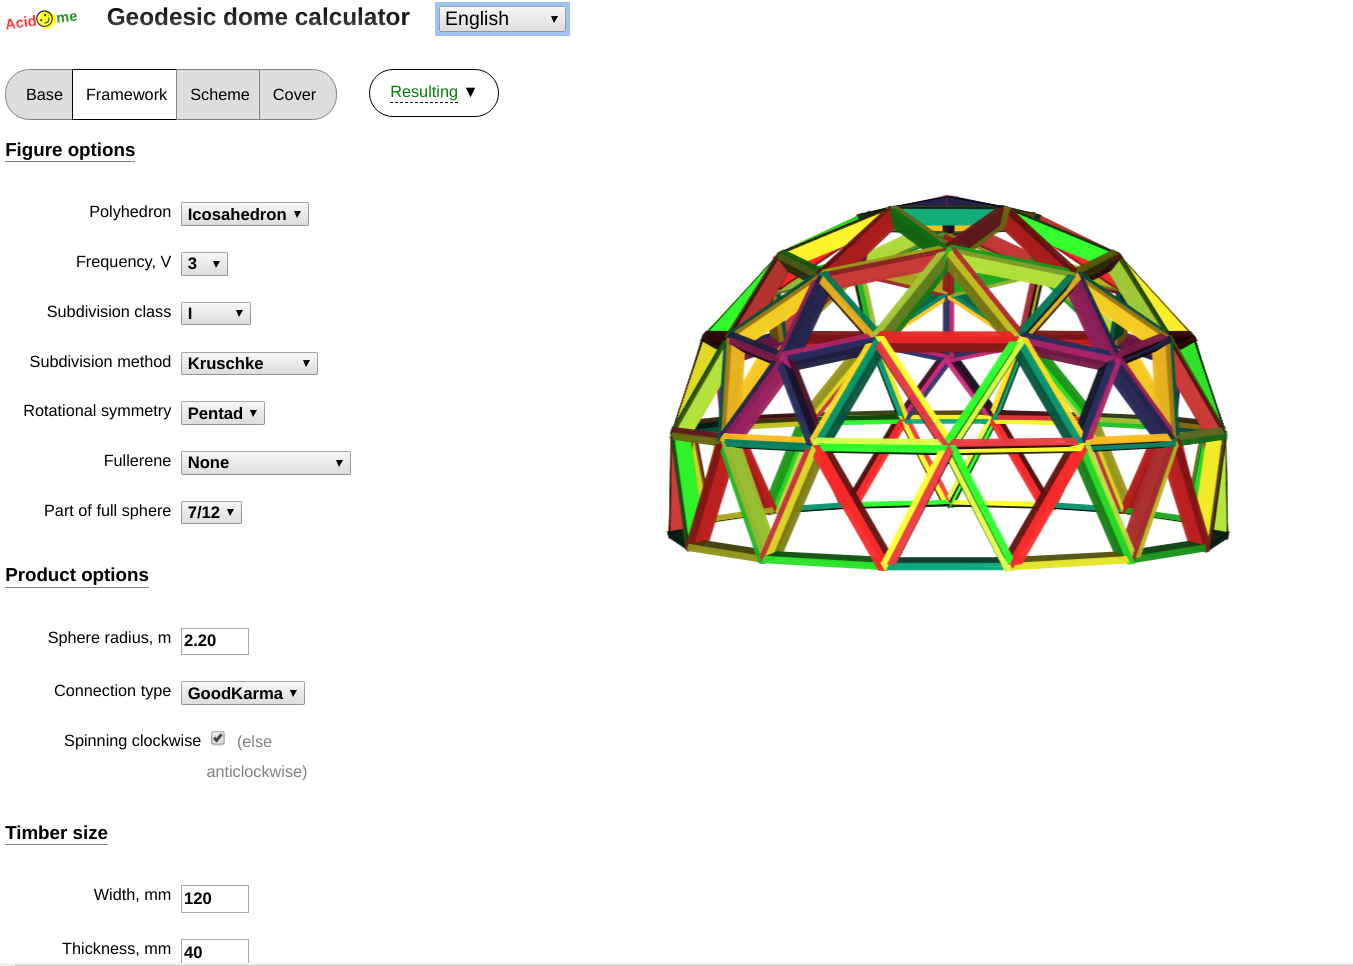The height and width of the screenshot is (966, 1353).
Task: Expand the Resulting panel button
Action: (x=433, y=93)
